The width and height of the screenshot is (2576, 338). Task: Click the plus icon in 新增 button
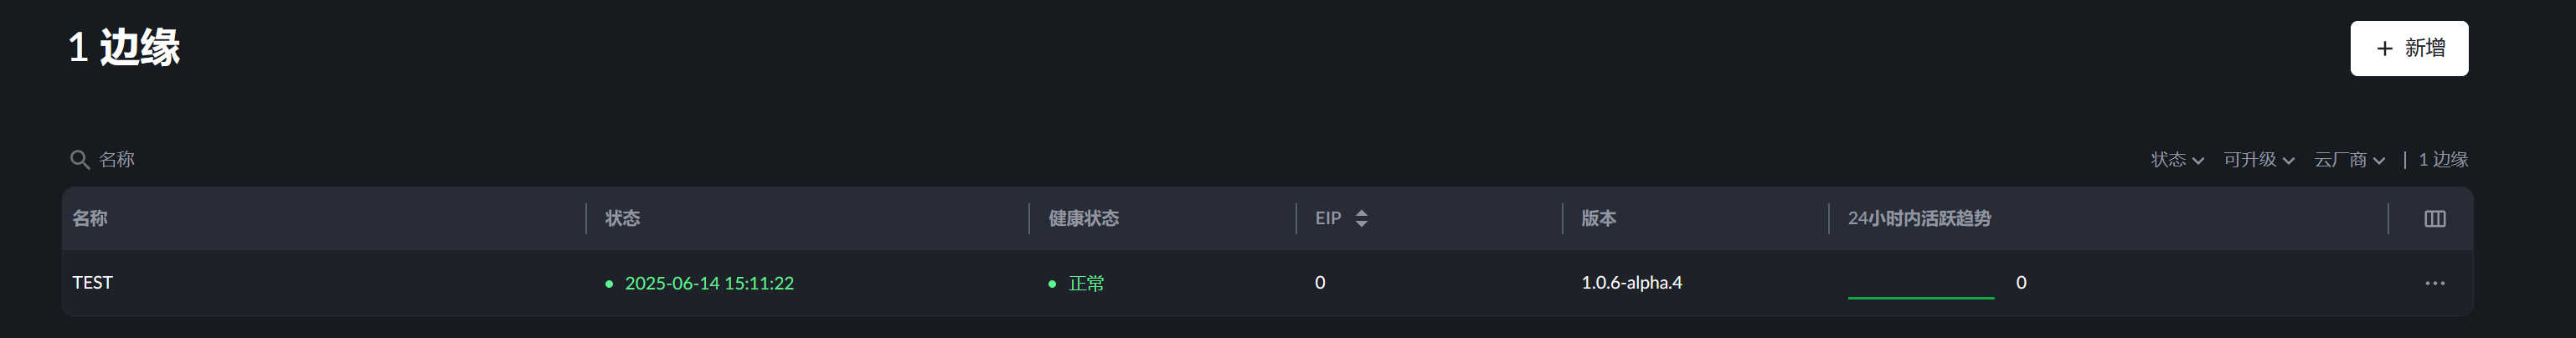click(x=2385, y=49)
